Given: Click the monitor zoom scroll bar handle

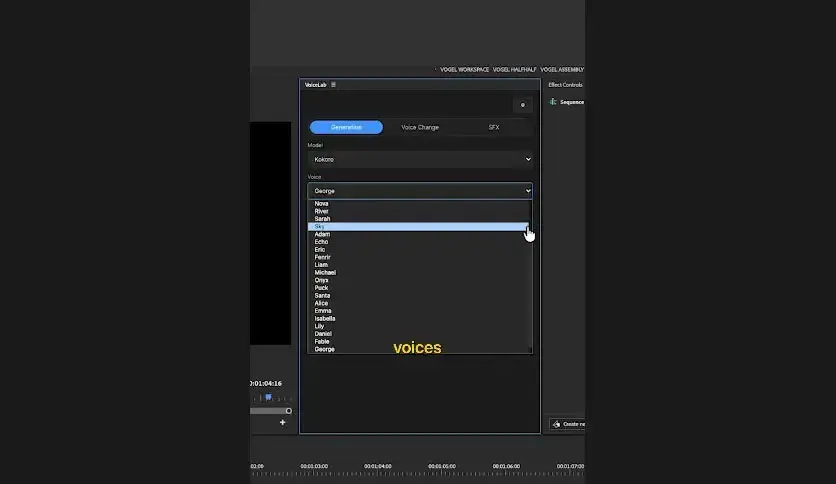Looking at the screenshot, I should (288, 411).
